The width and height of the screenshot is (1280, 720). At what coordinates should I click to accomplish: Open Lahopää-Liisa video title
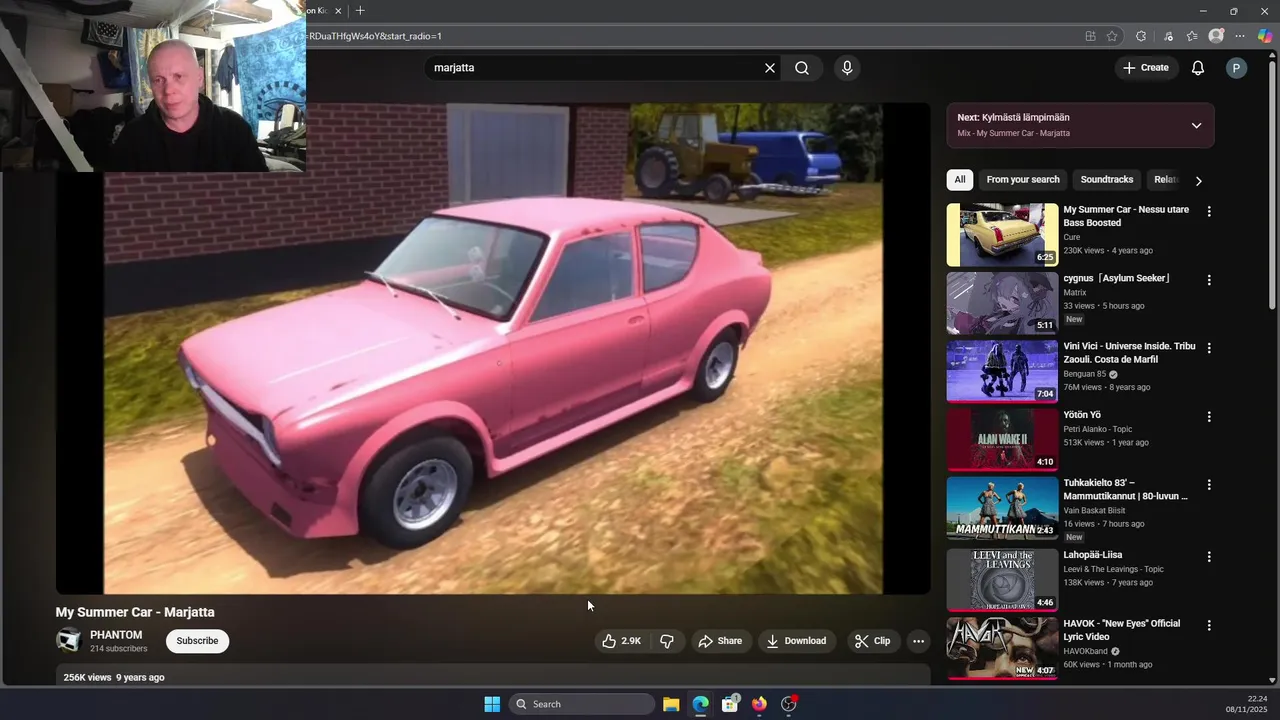click(1093, 555)
